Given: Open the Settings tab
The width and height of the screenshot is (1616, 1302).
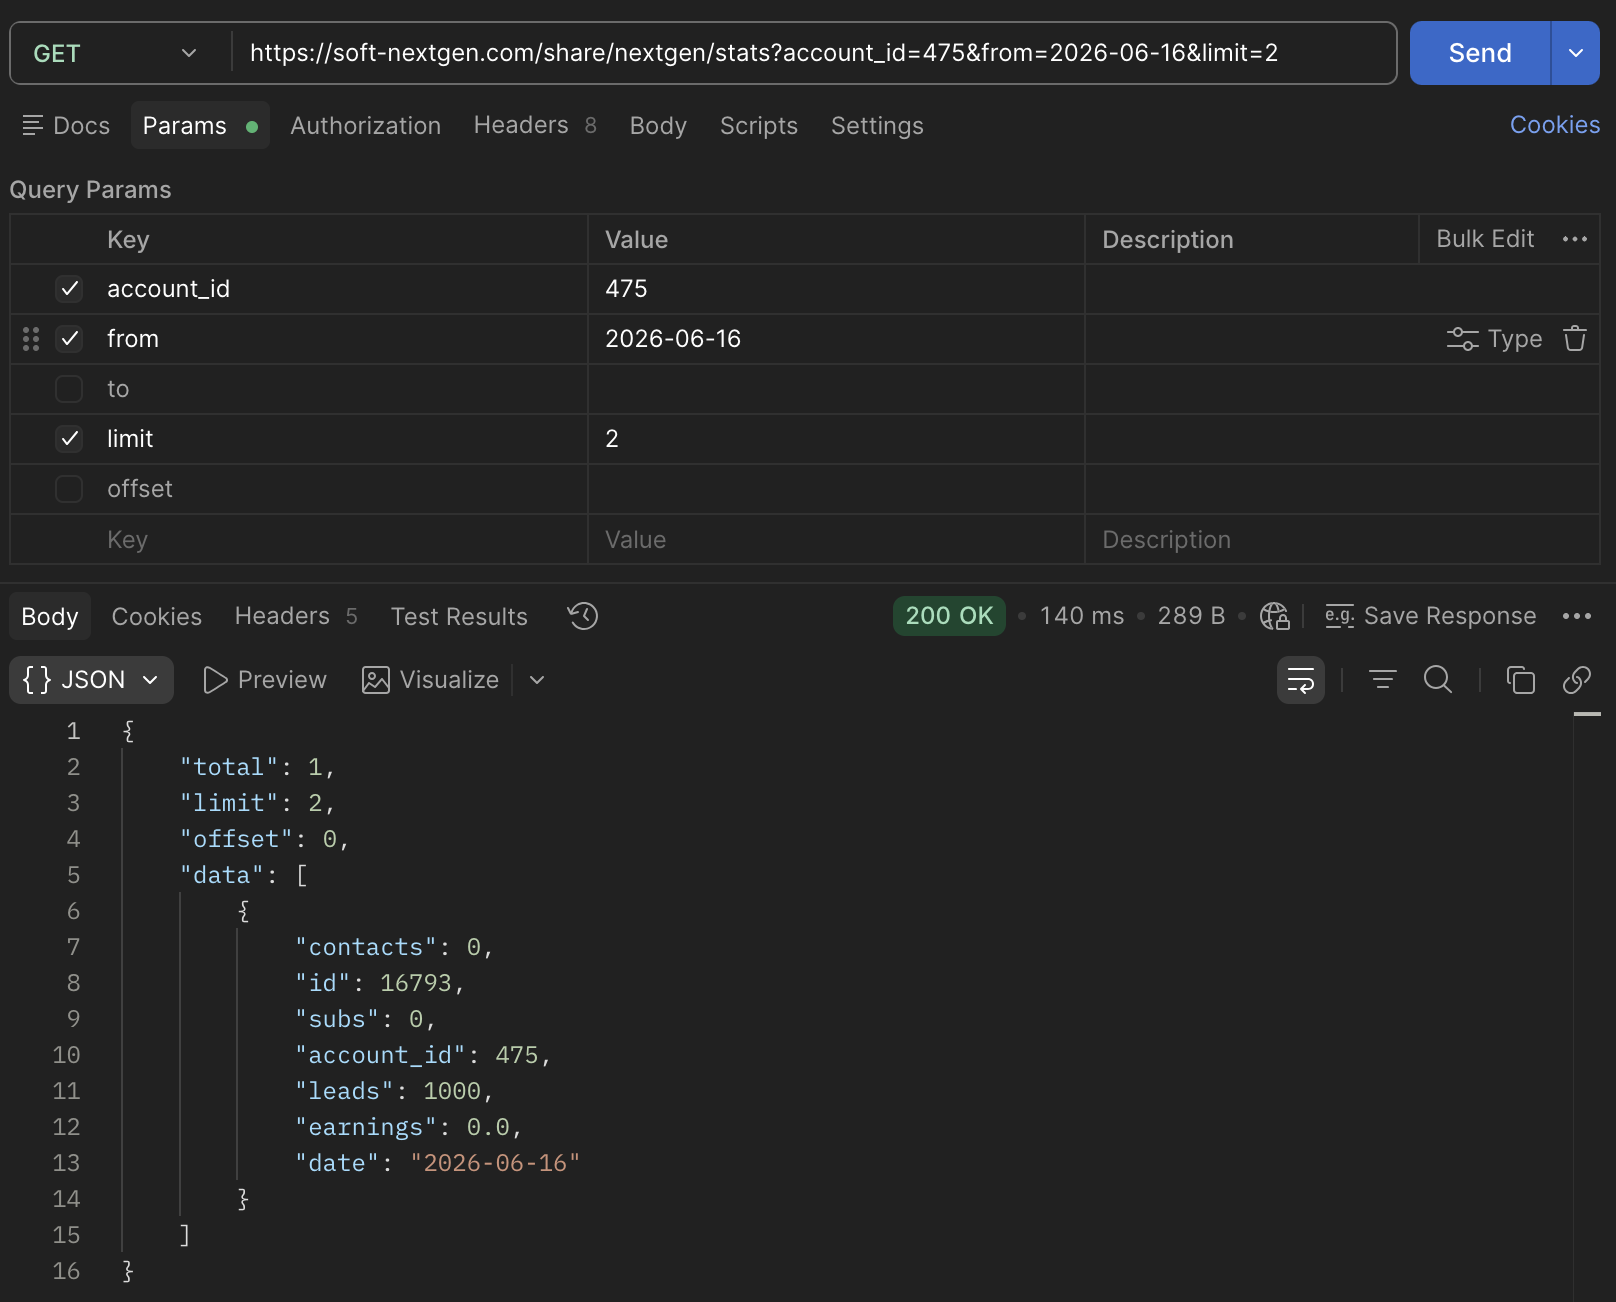Looking at the screenshot, I should coord(877,125).
